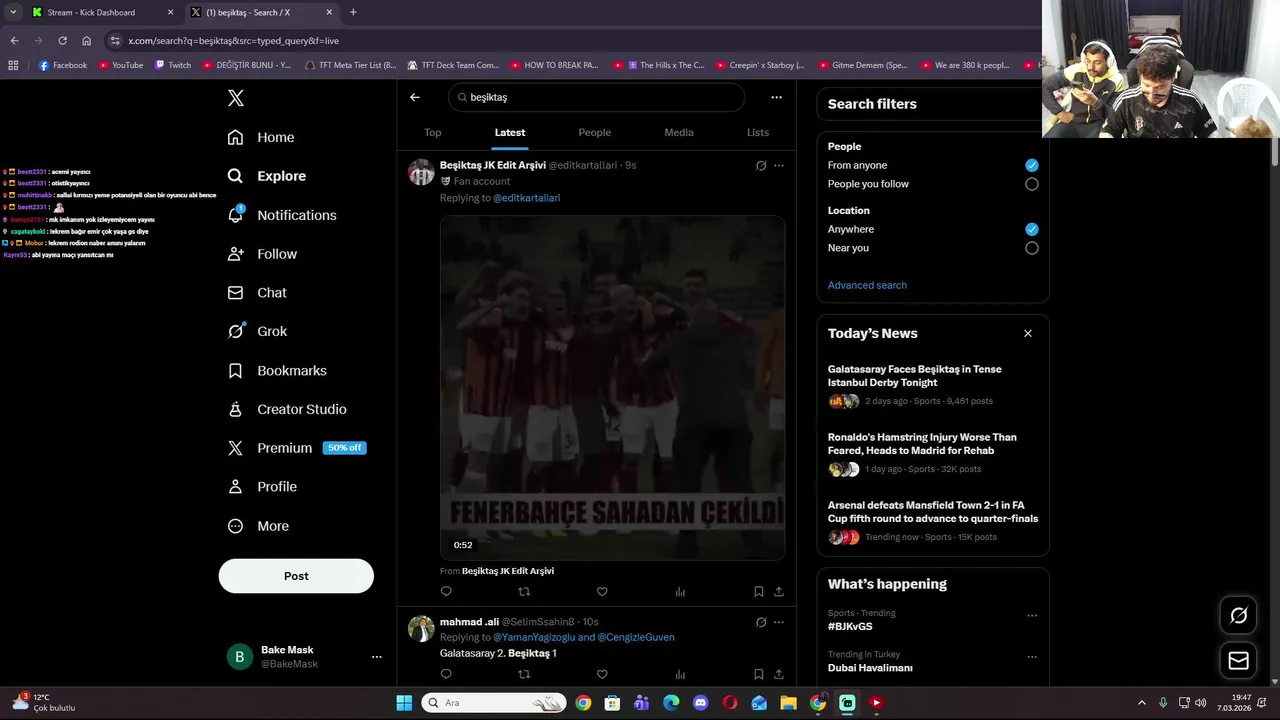
Task: Open Grok from the sidebar
Action: 257,331
